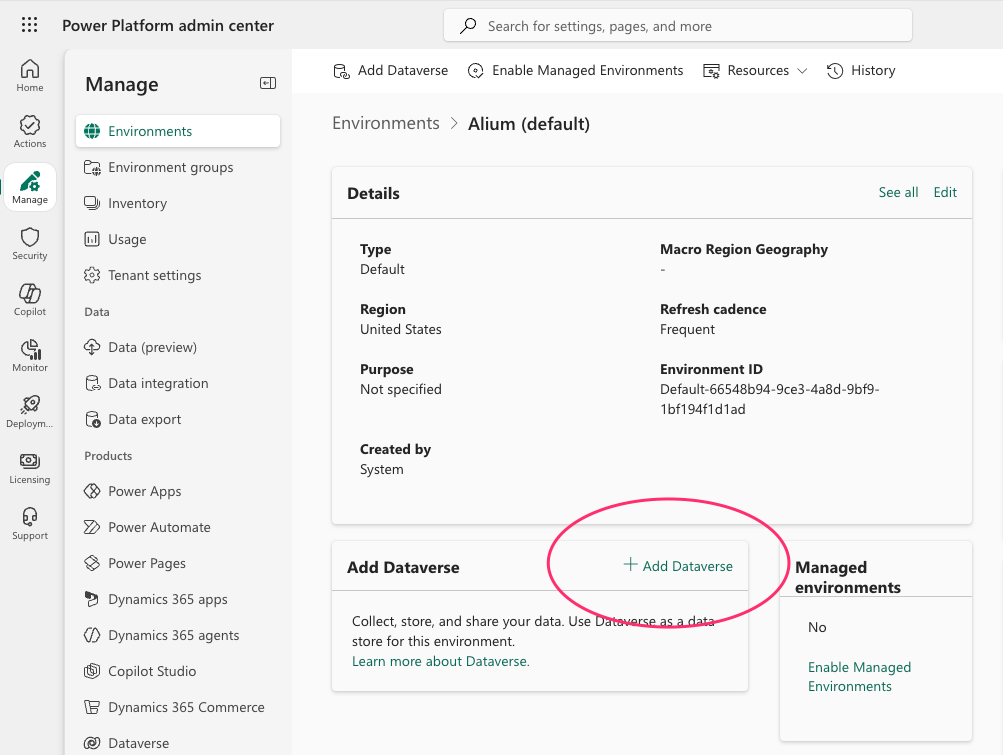The height and width of the screenshot is (755, 1003).
Task: Click the Power Apps icon
Action: click(92, 491)
